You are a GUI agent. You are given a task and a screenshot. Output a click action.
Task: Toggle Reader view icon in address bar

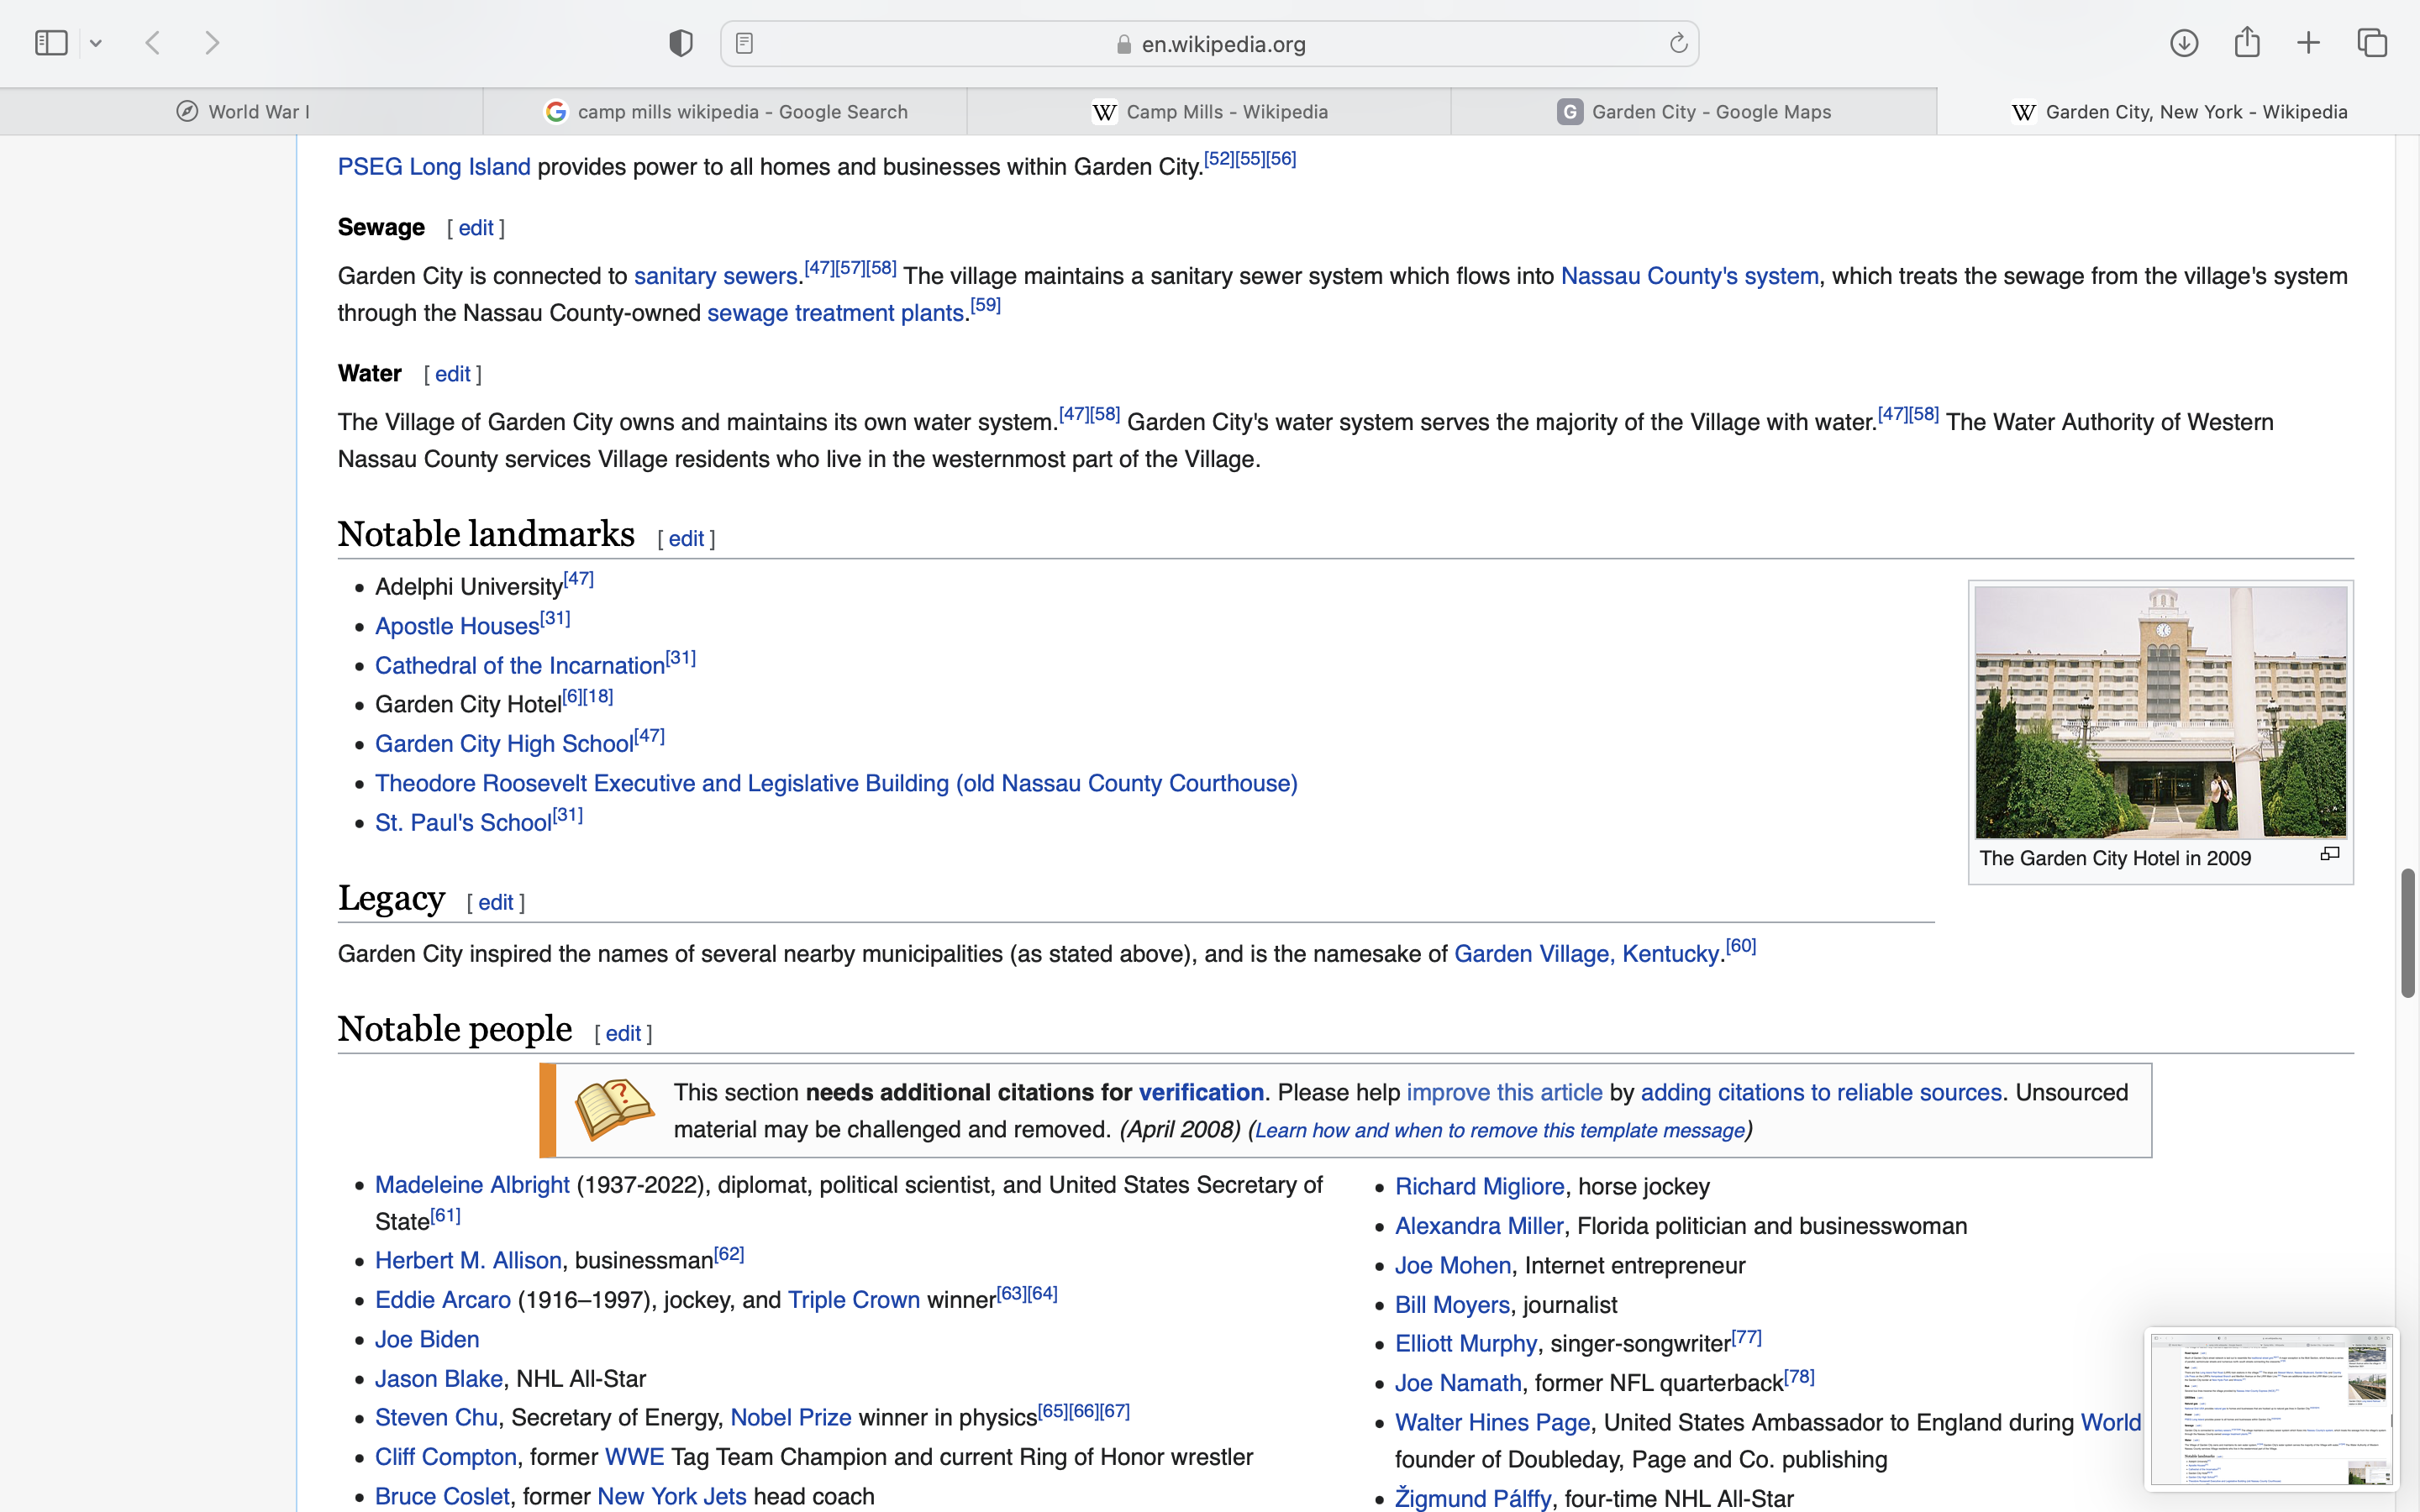[744, 43]
